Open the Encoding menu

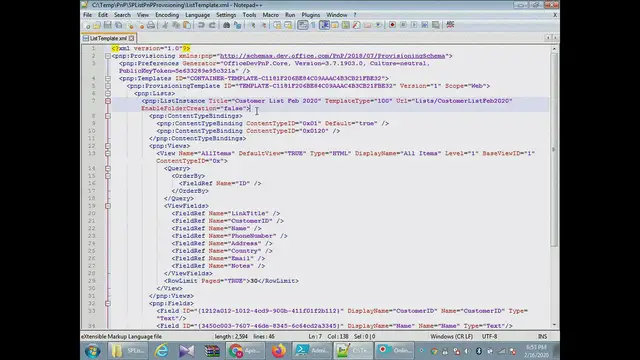pos(167,15)
